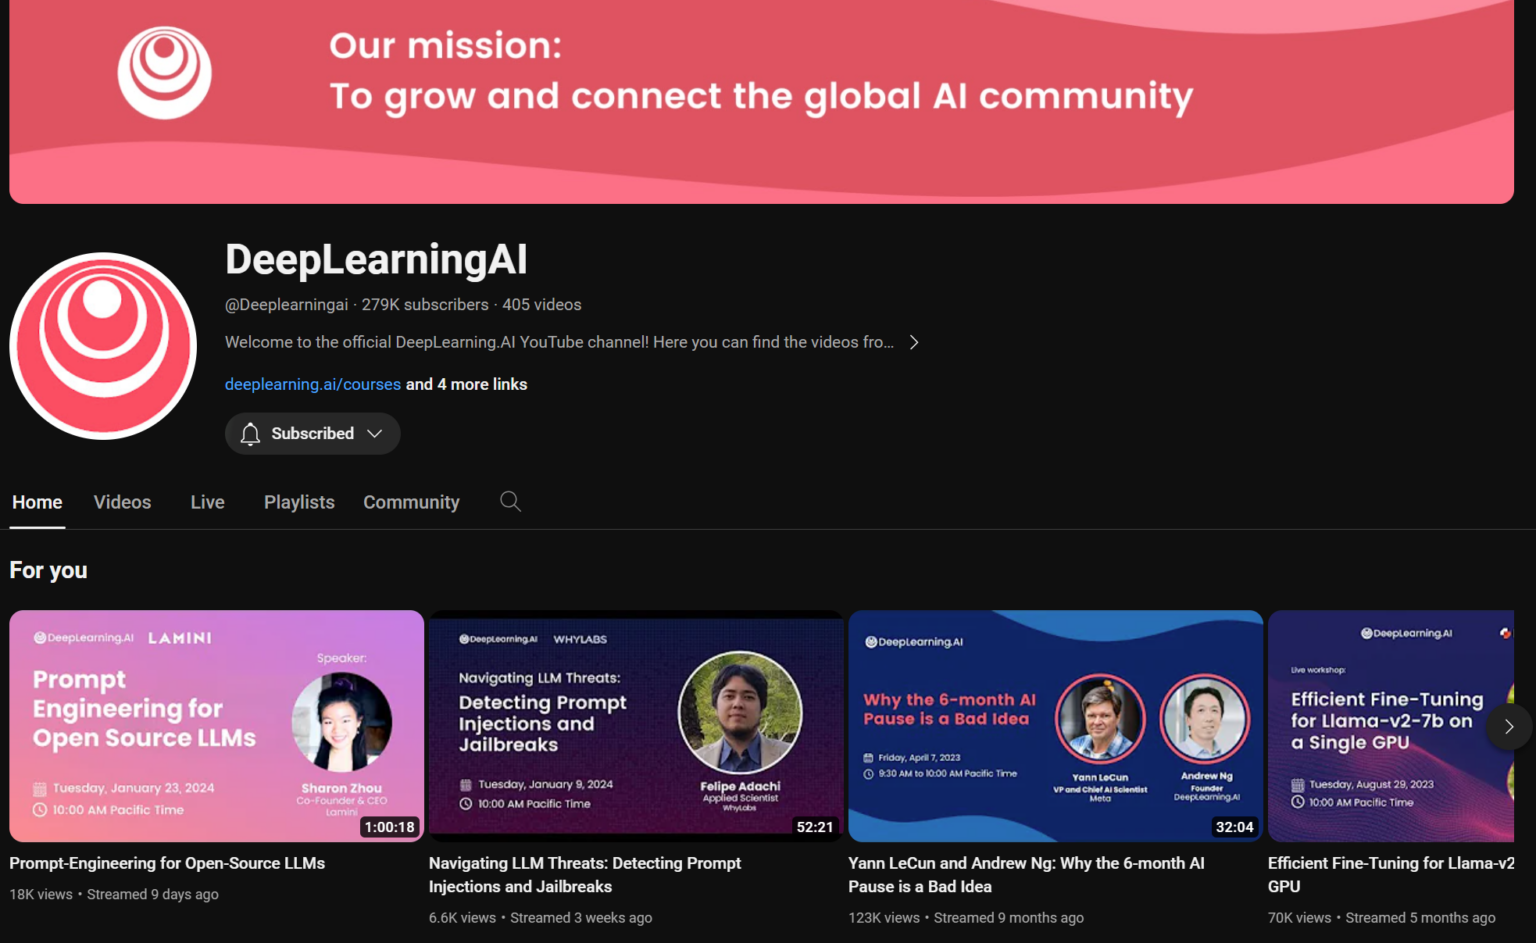This screenshot has width=1536, height=943.
Task: Click the next arrow to browse more videos
Action: tap(1508, 727)
